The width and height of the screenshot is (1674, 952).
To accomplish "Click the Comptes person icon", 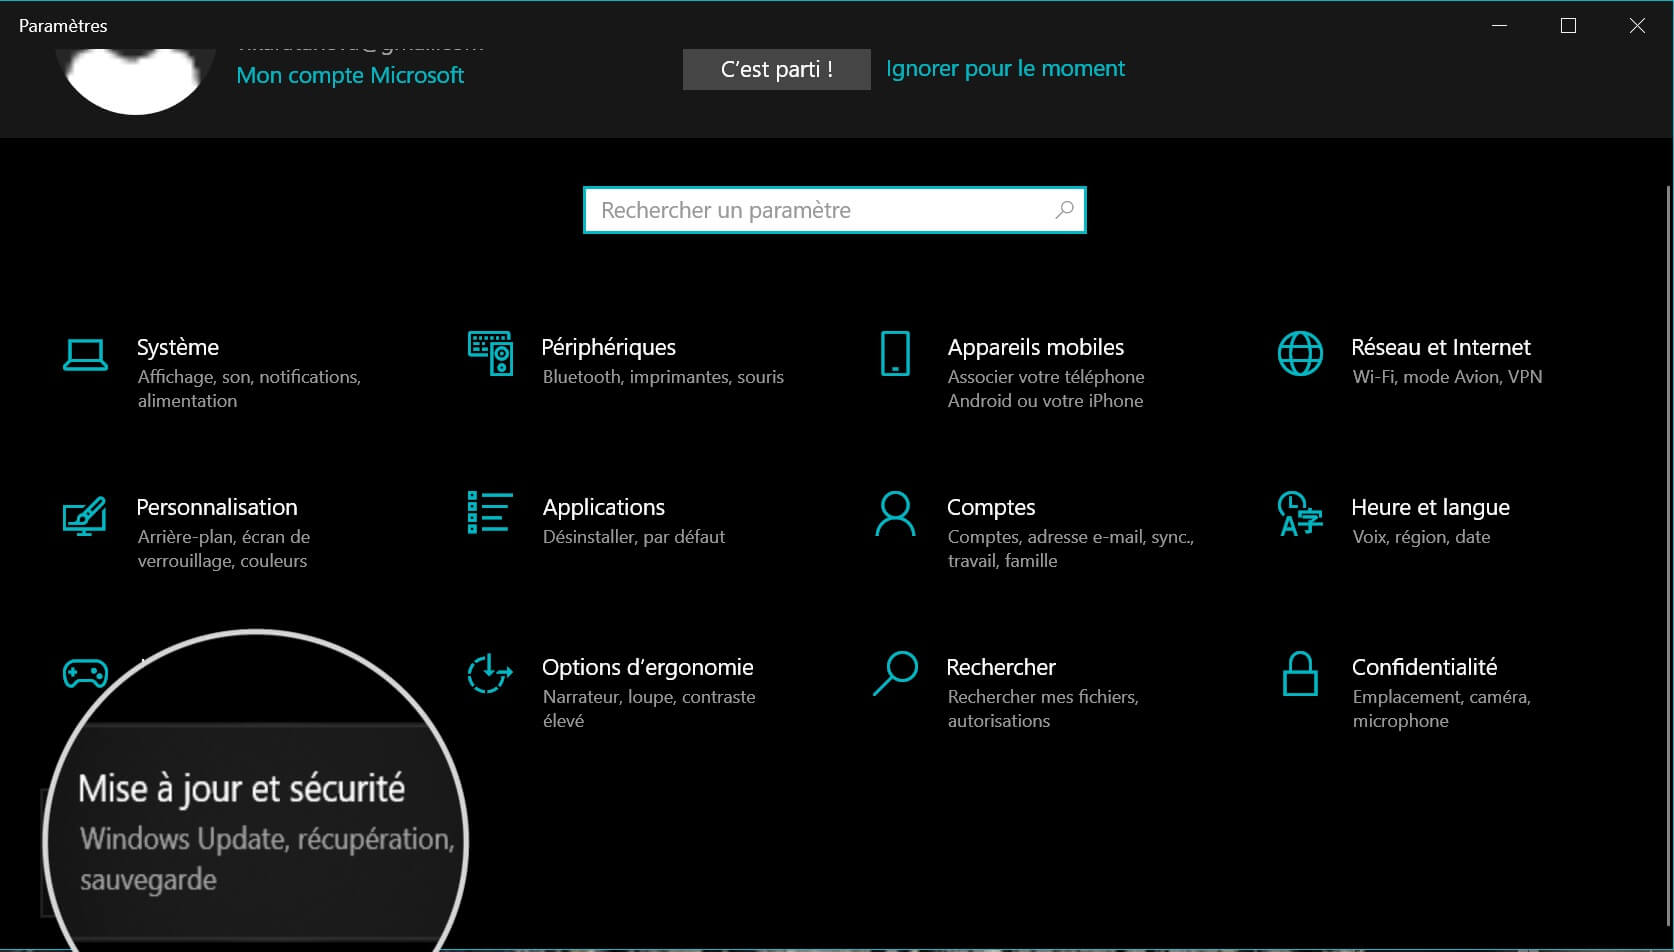I will point(895,513).
